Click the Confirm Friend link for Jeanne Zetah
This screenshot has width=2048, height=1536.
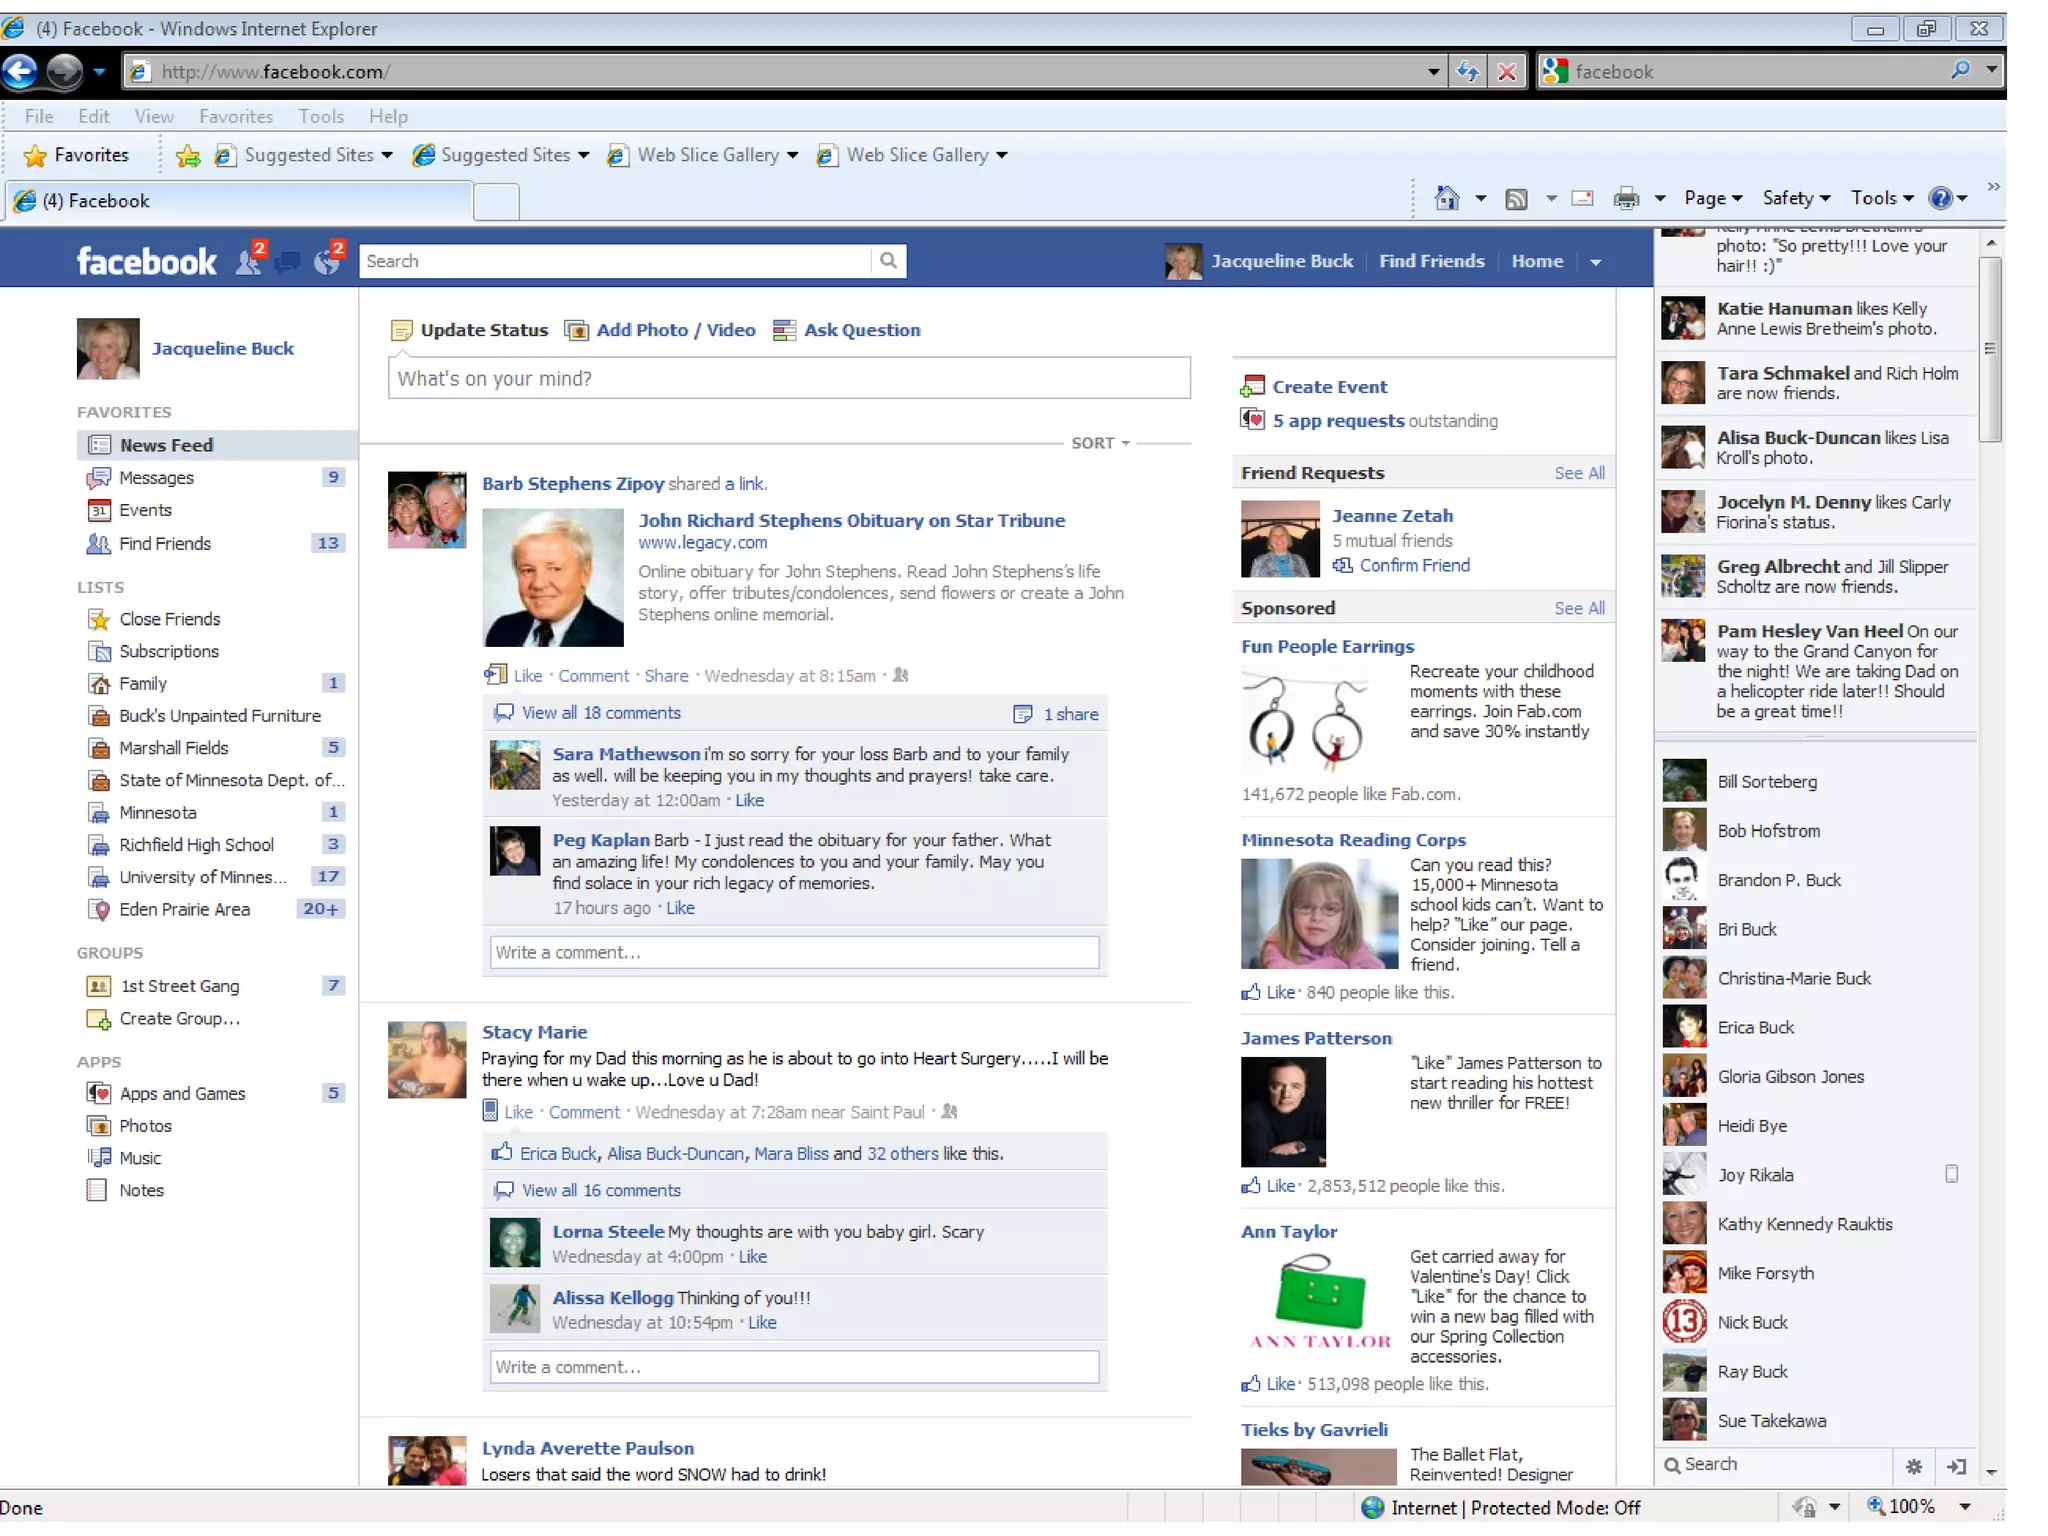coord(1414,565)
